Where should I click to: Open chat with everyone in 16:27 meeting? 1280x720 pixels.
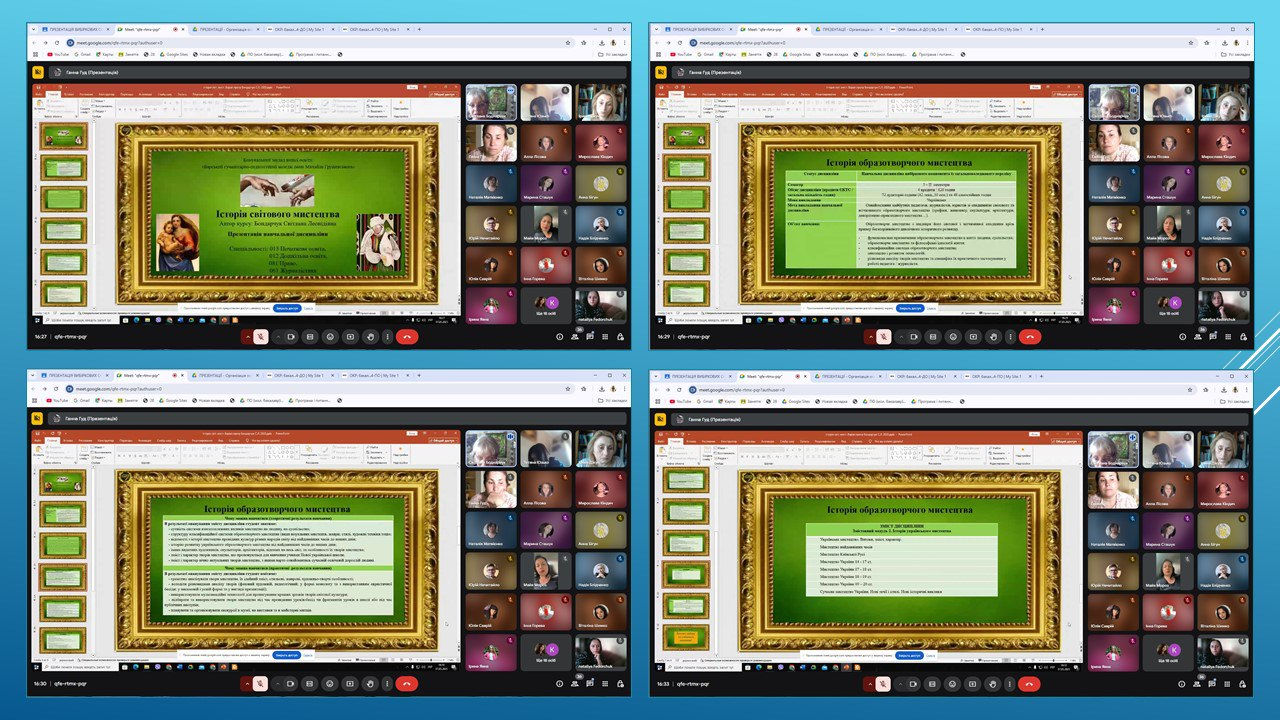click(590, 337)
